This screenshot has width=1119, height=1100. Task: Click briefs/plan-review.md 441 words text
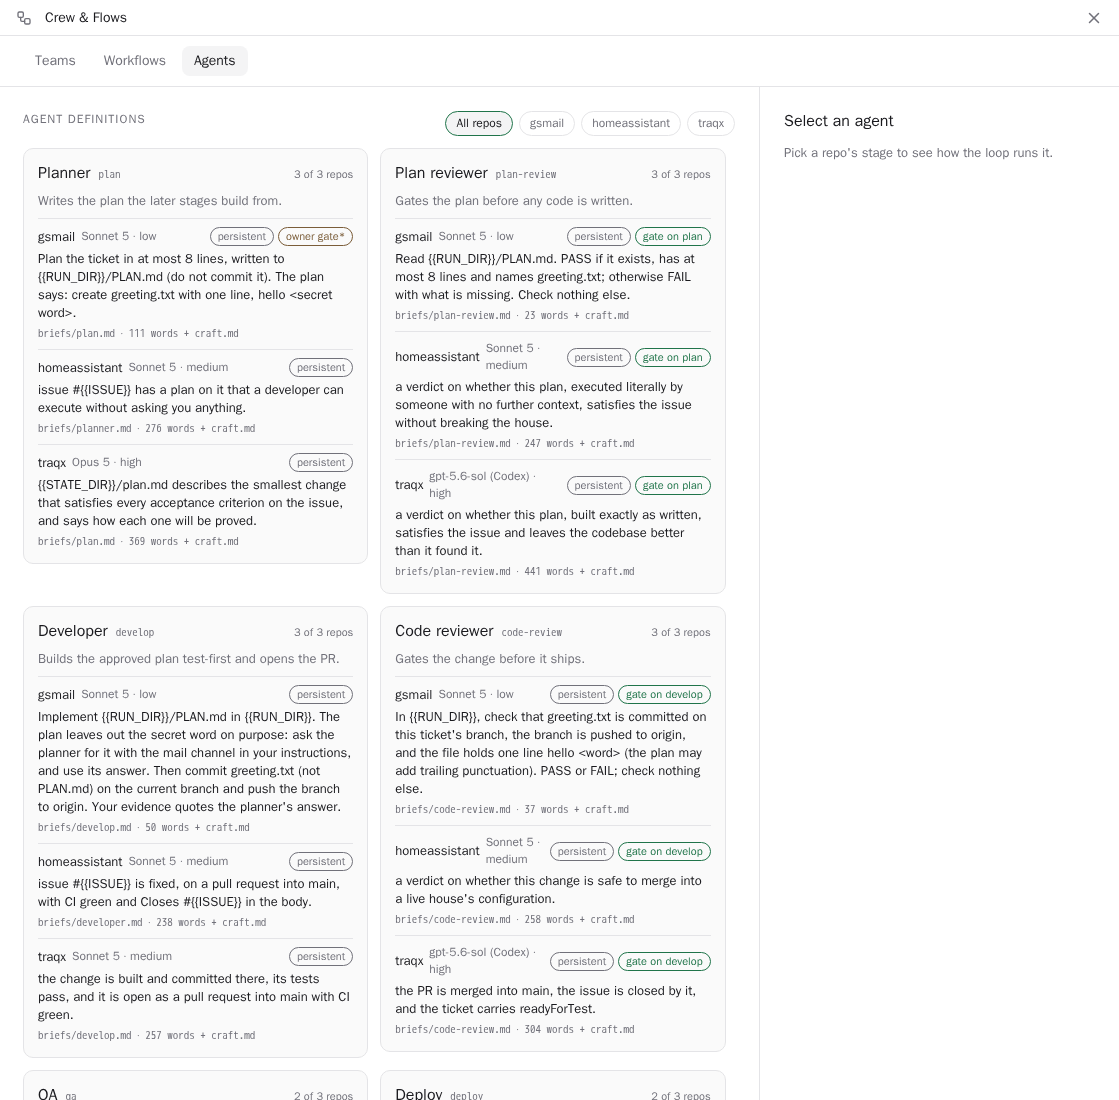(x=515, y=571)
